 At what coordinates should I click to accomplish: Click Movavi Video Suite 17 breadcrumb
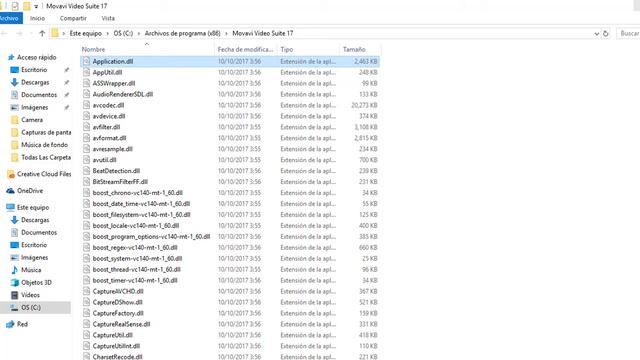(262, 33)
